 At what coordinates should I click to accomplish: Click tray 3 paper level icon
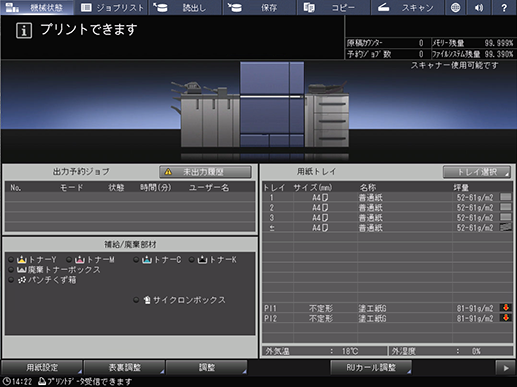click(x=506, y=217)
